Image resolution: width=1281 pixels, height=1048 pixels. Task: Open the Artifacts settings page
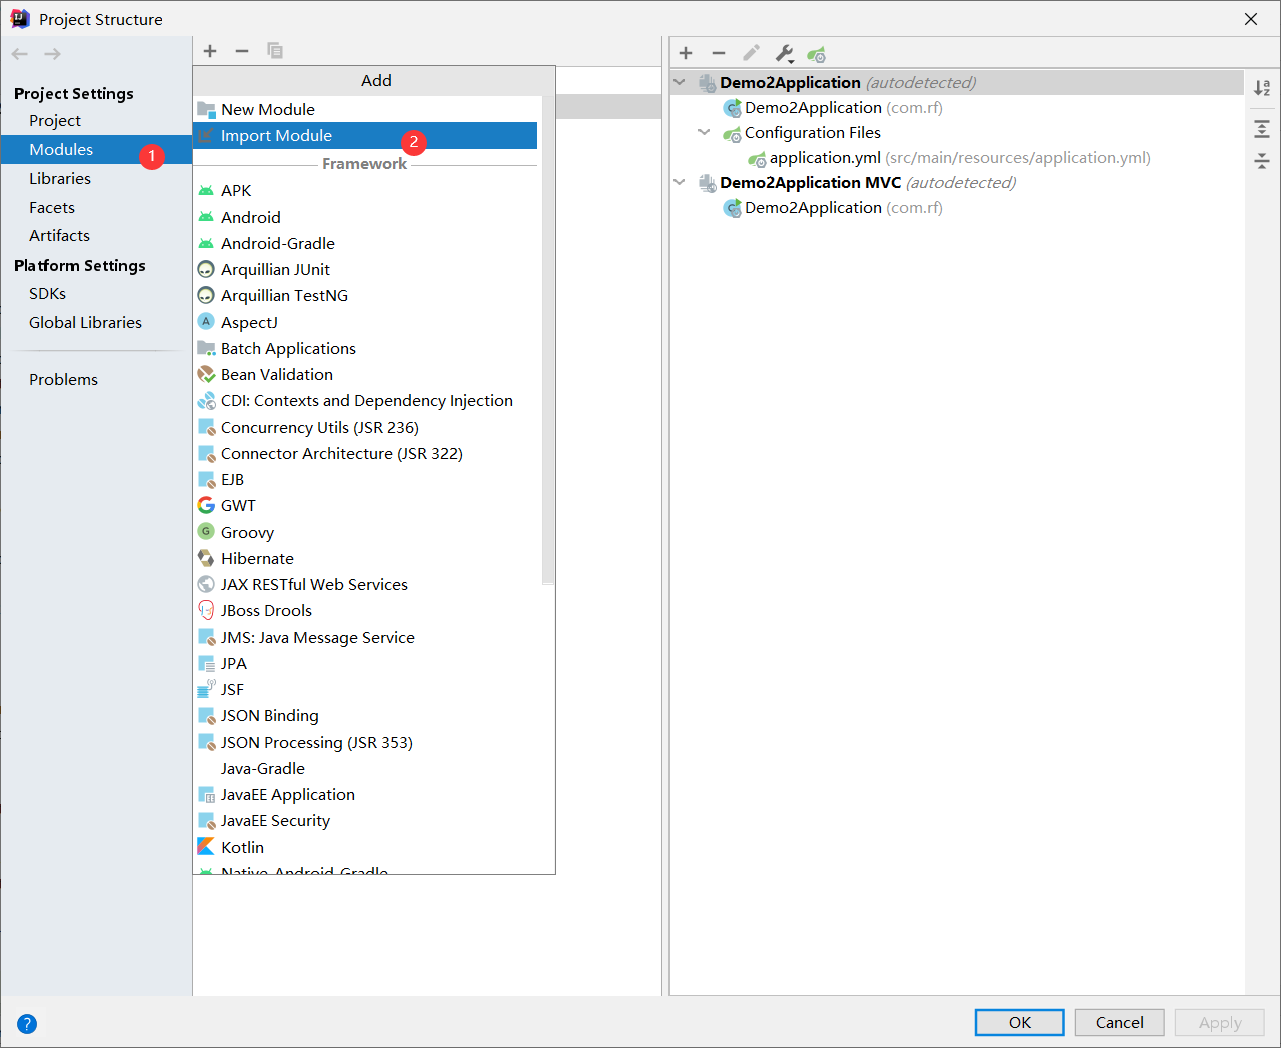tap(96, 235)
